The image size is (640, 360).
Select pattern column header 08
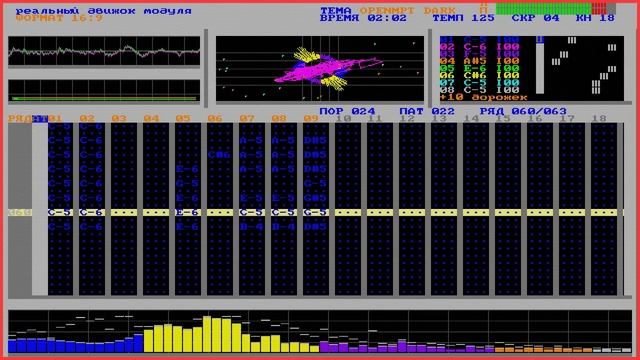279,119
